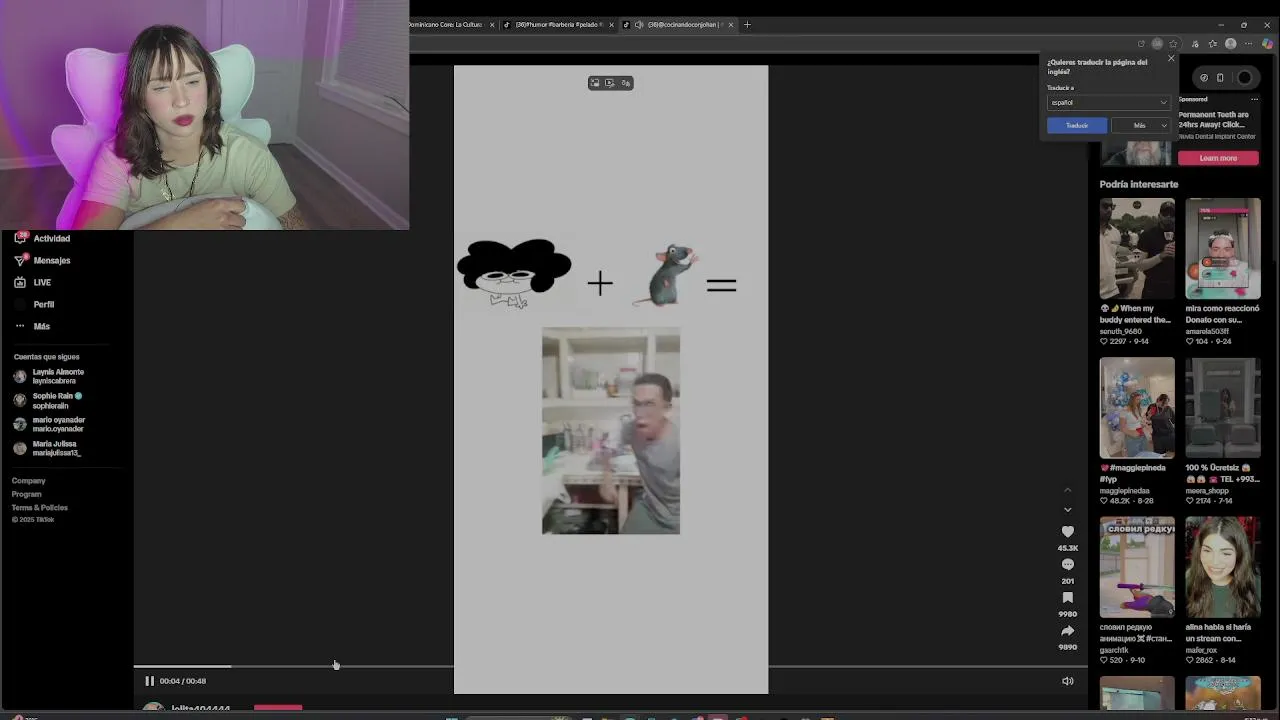Expand the Más sidebar menu

32,326
